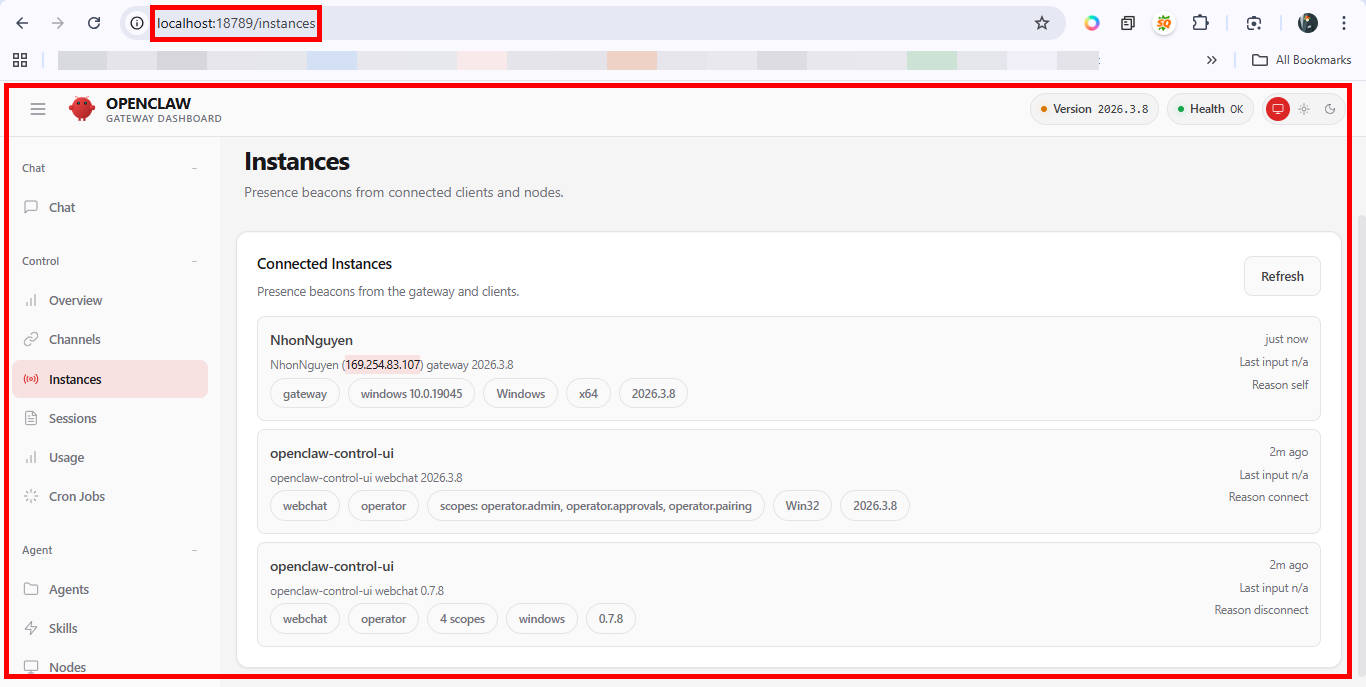Show hidden bookmarks with the double chevron
The height and width of the screenshot is (687, 1366).
(x=1212, y=60)
